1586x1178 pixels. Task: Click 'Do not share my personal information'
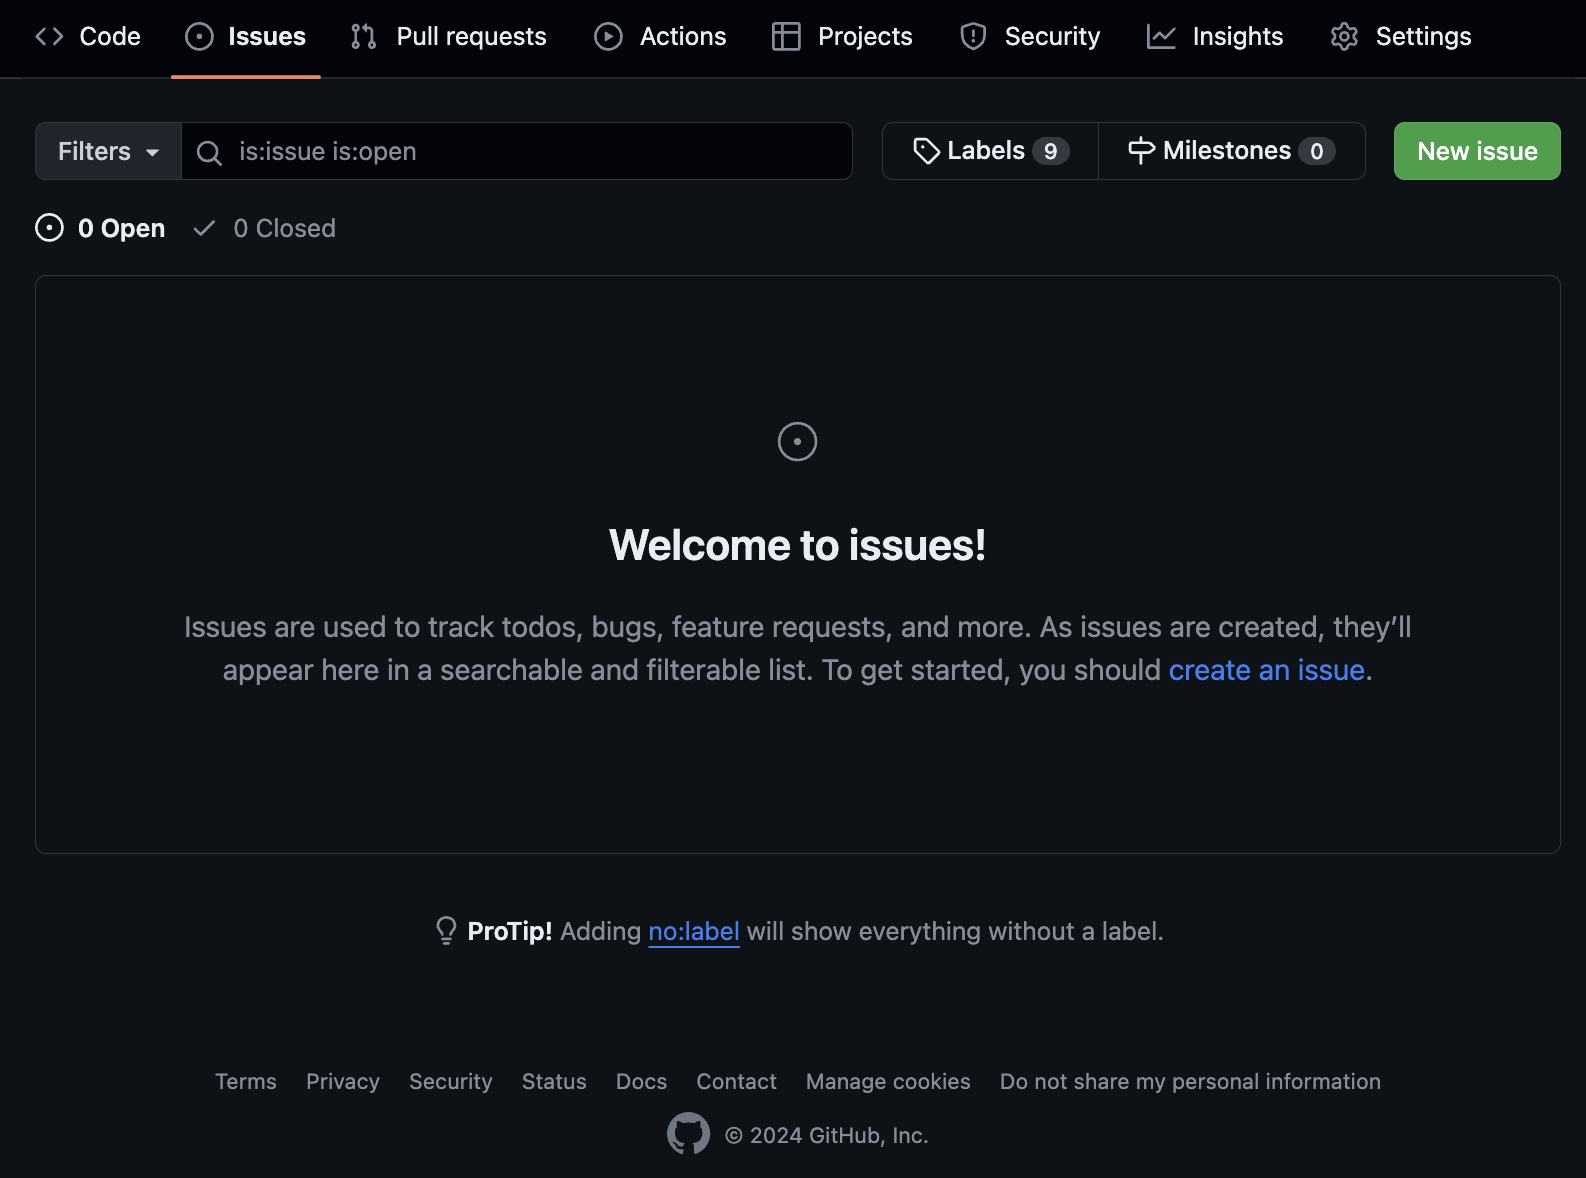(1190, 1081)
